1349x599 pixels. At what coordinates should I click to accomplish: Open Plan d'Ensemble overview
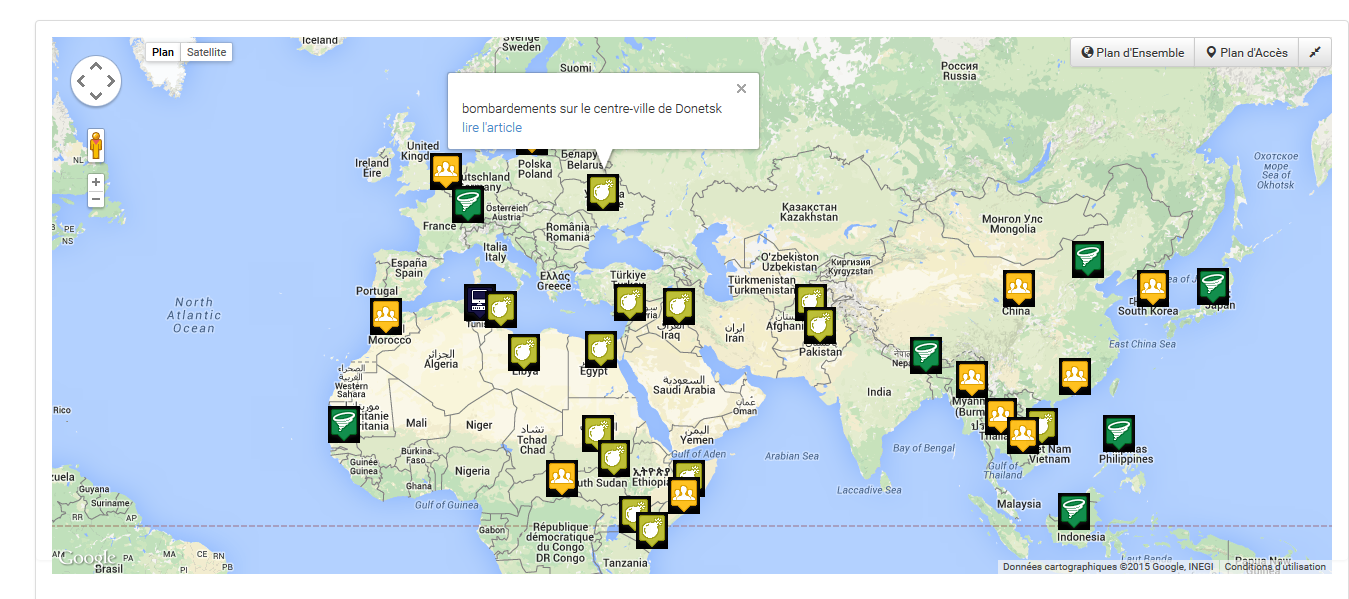(1133, 53)
